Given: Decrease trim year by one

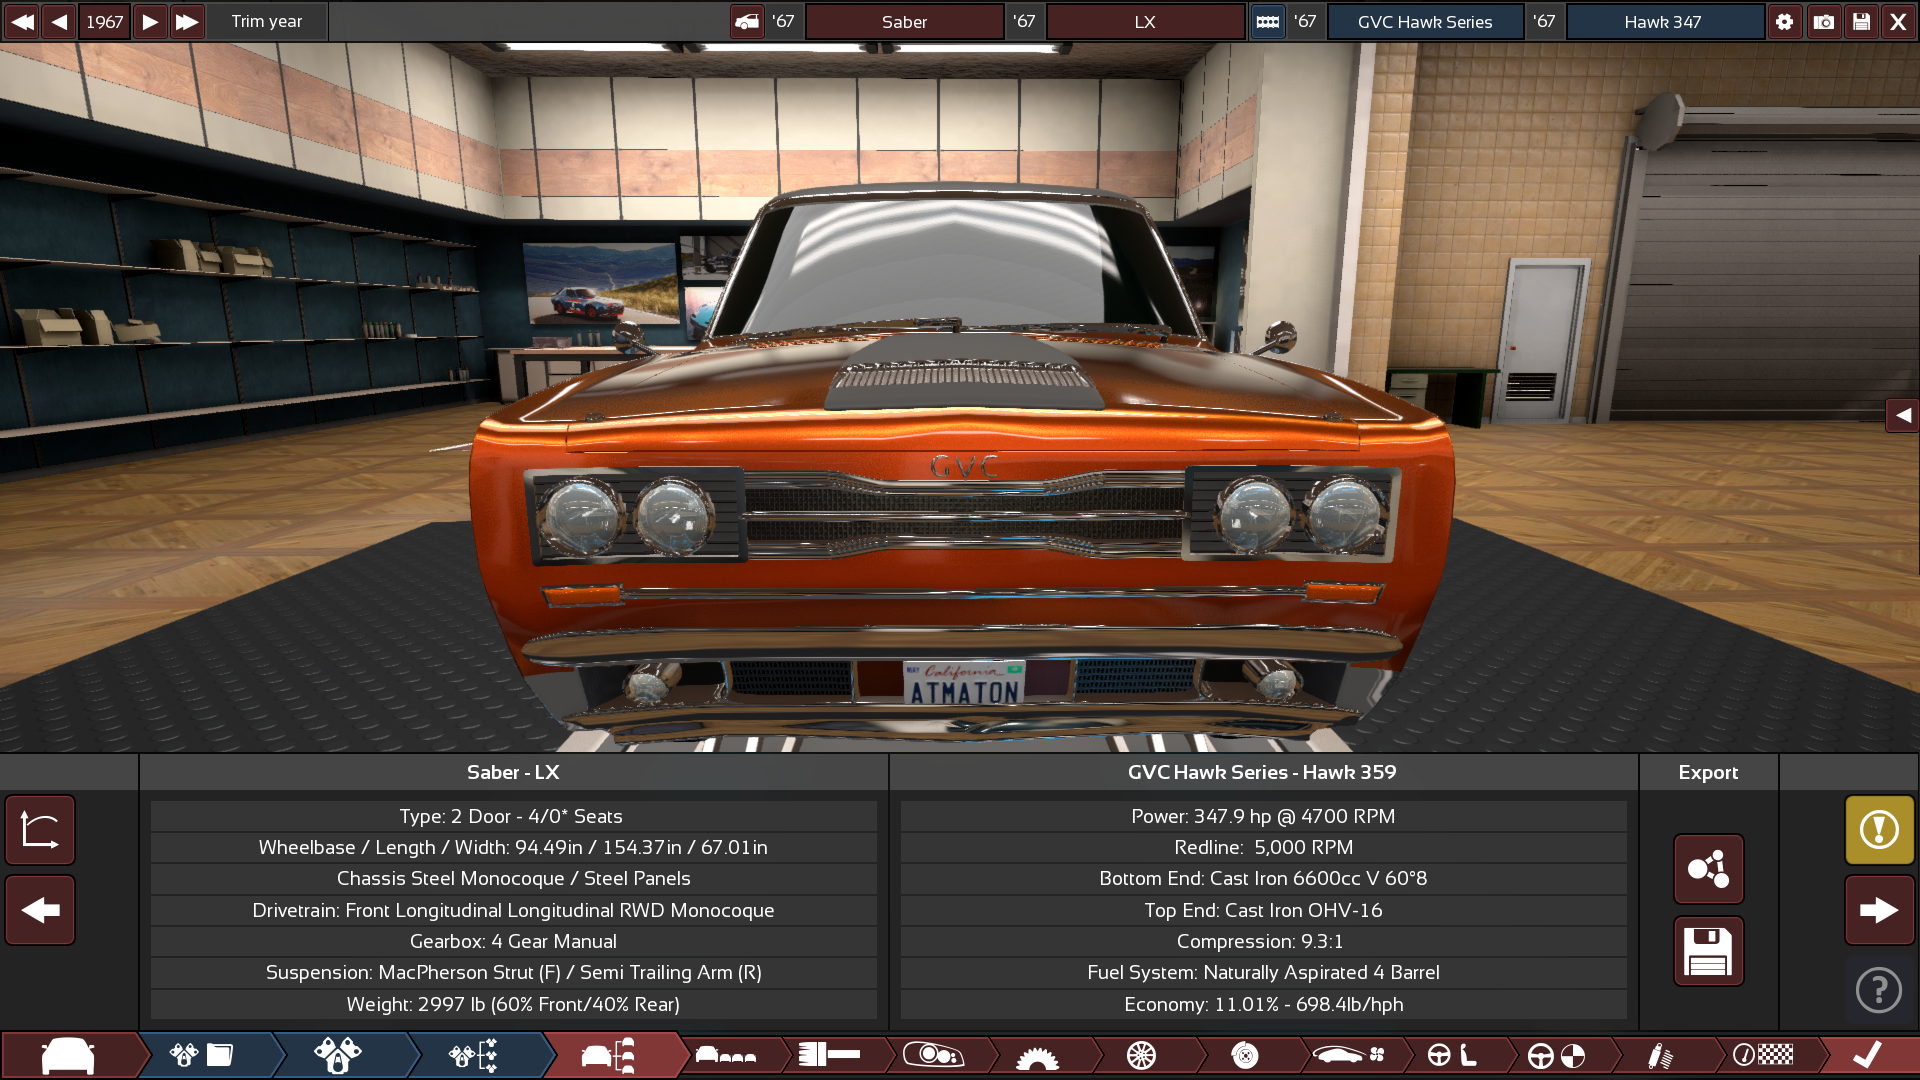Looking at the screenshot, I should coord(60,21).
